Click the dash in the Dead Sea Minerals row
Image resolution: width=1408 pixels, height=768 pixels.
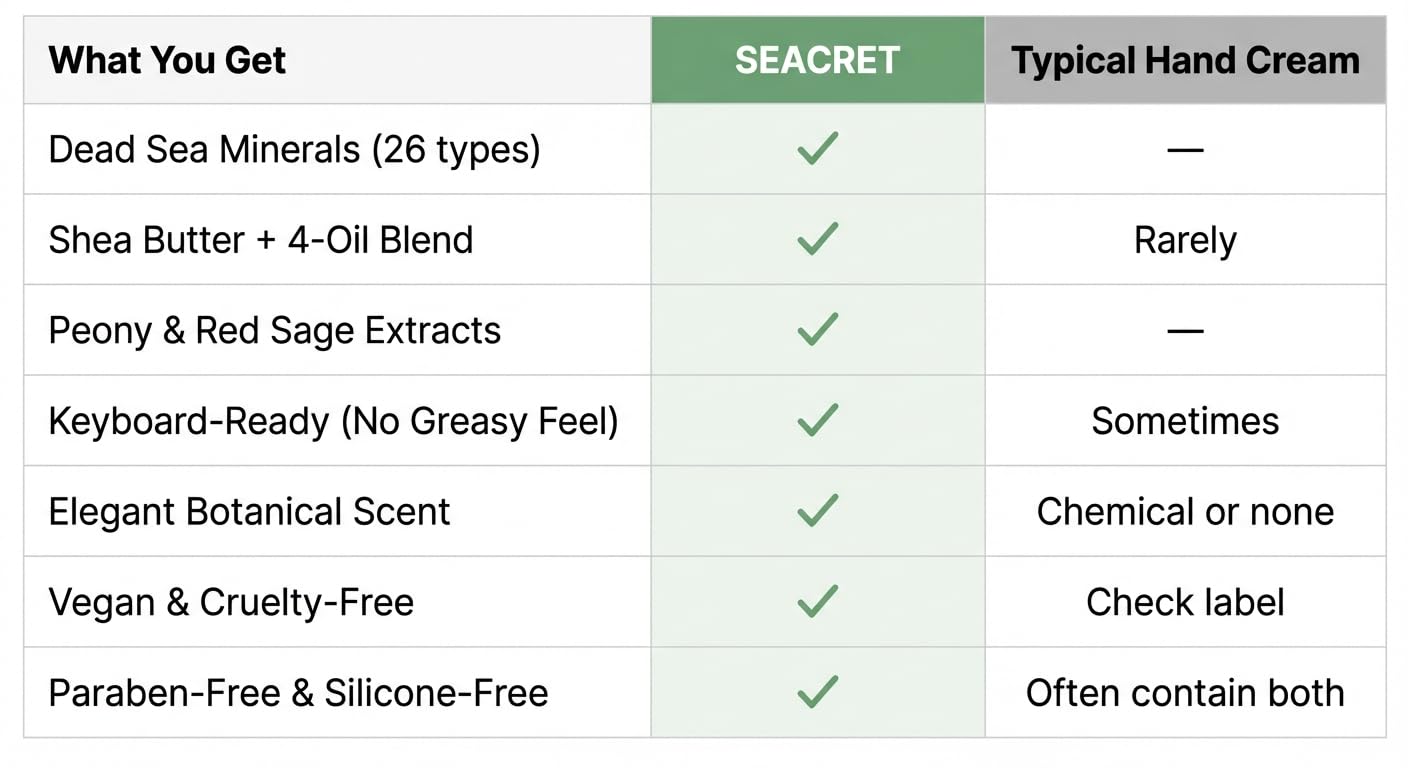[1185, 150]
